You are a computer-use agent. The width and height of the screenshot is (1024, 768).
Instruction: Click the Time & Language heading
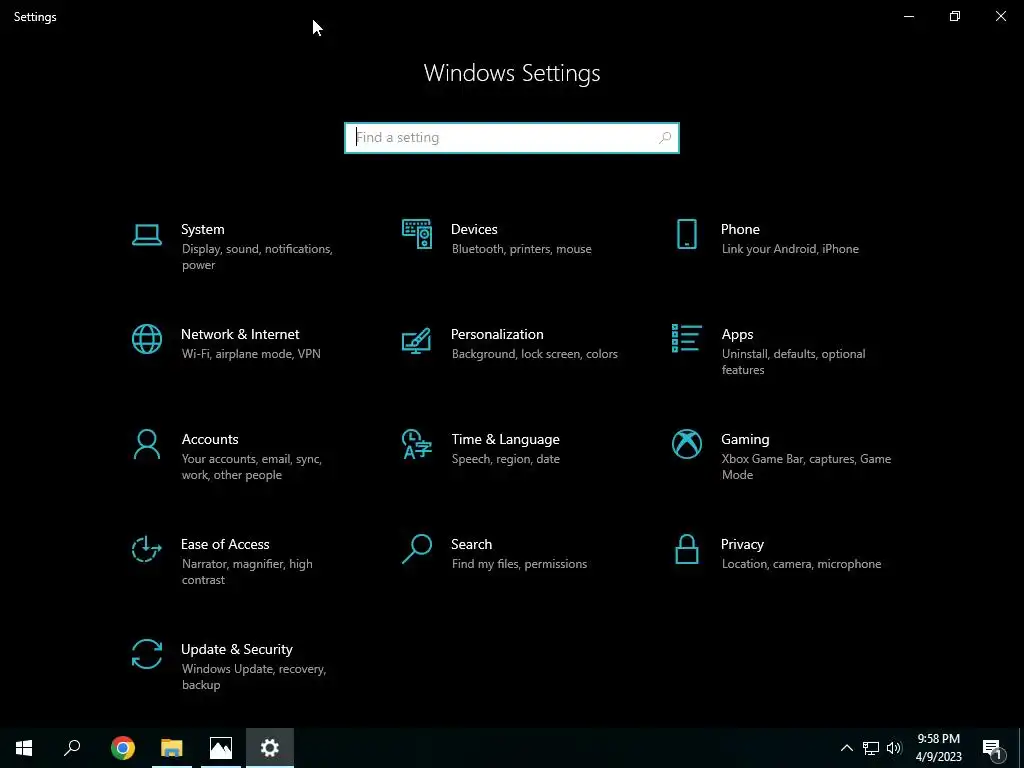click(x=505, y=440)
